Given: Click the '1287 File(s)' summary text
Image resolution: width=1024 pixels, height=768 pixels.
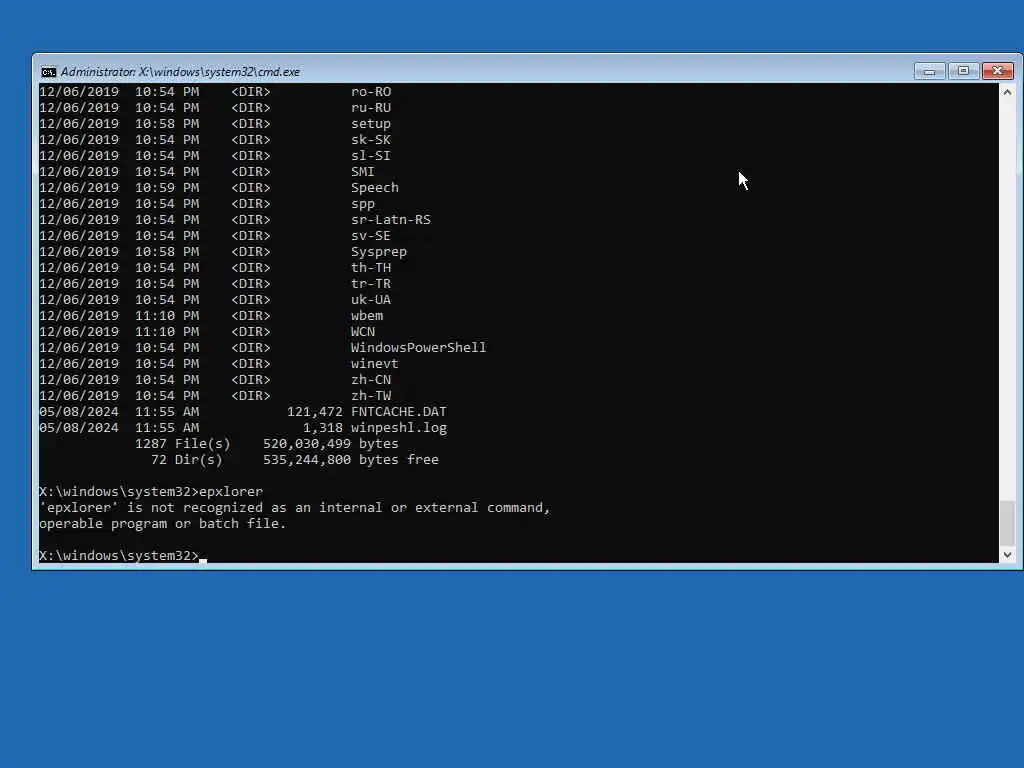Looking at the screenshot, I should (x=183, y=444).
